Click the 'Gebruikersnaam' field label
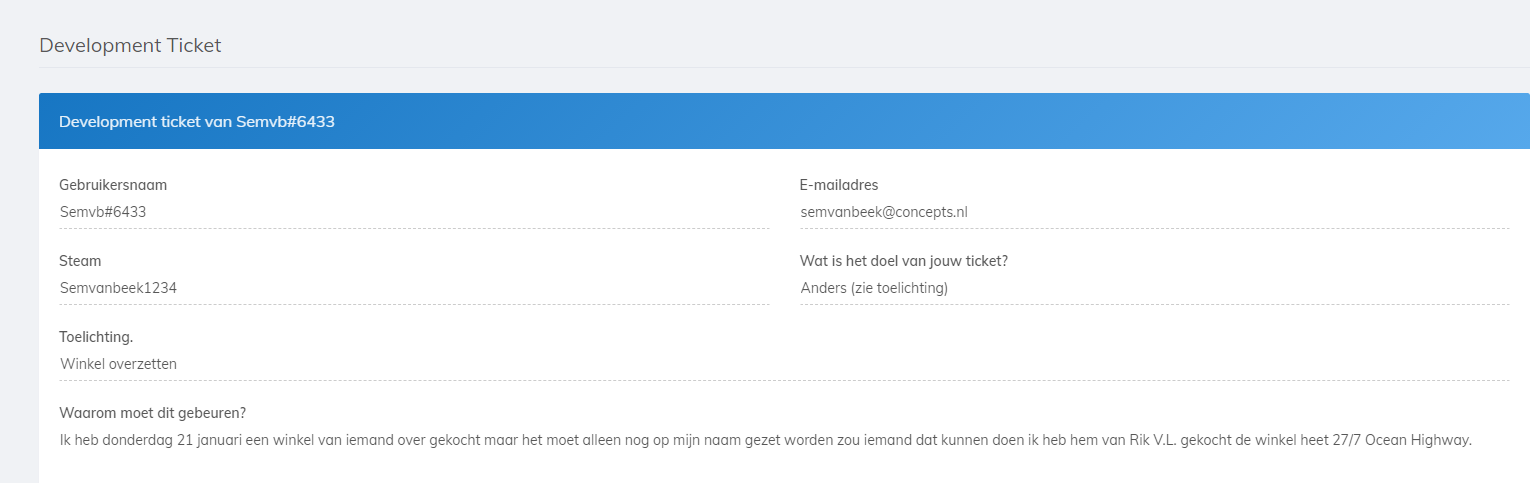 pyautogui.click(x=113, y=185)
